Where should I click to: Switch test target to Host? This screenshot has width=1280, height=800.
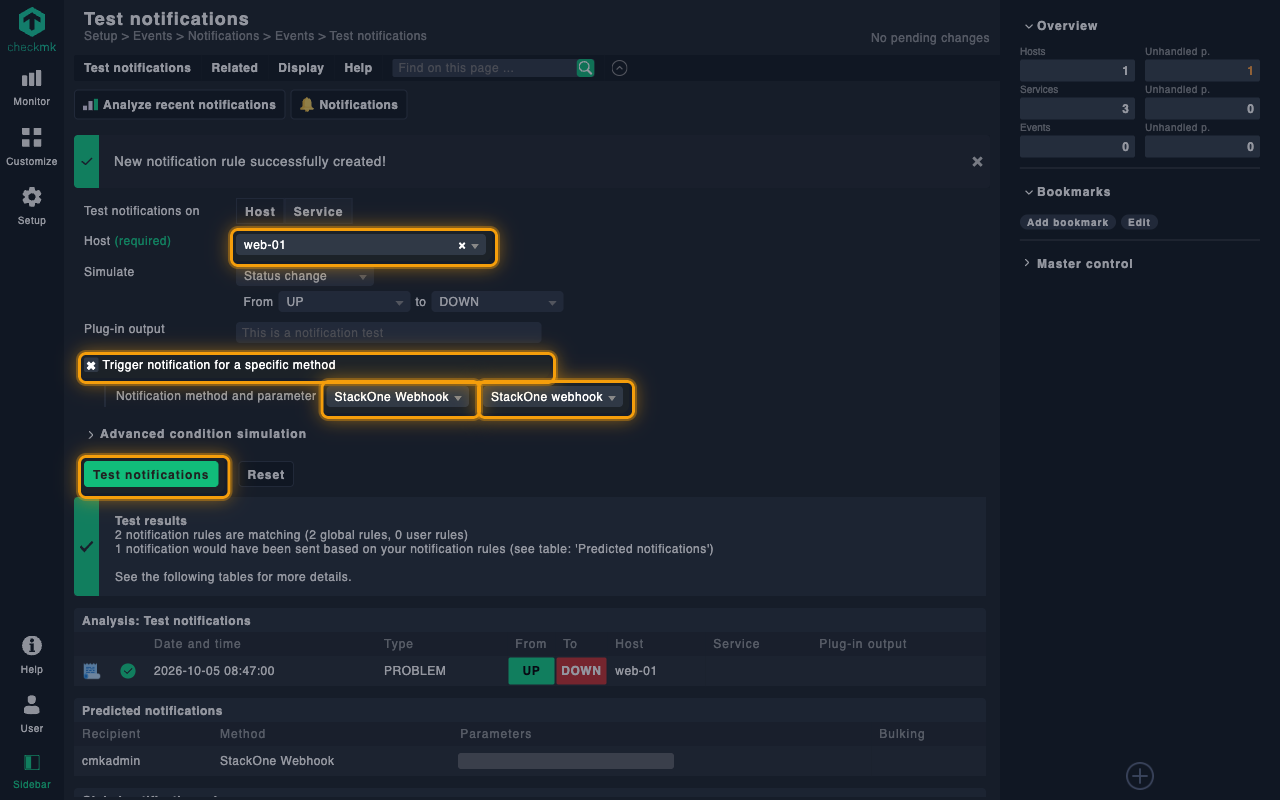[260, 212]
